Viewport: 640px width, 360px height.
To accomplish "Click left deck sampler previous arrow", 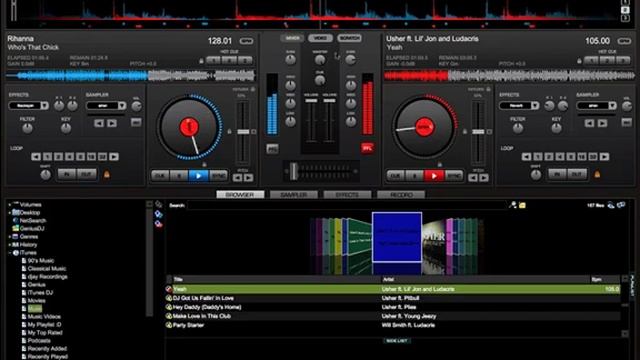I will (x=99, y=123).
